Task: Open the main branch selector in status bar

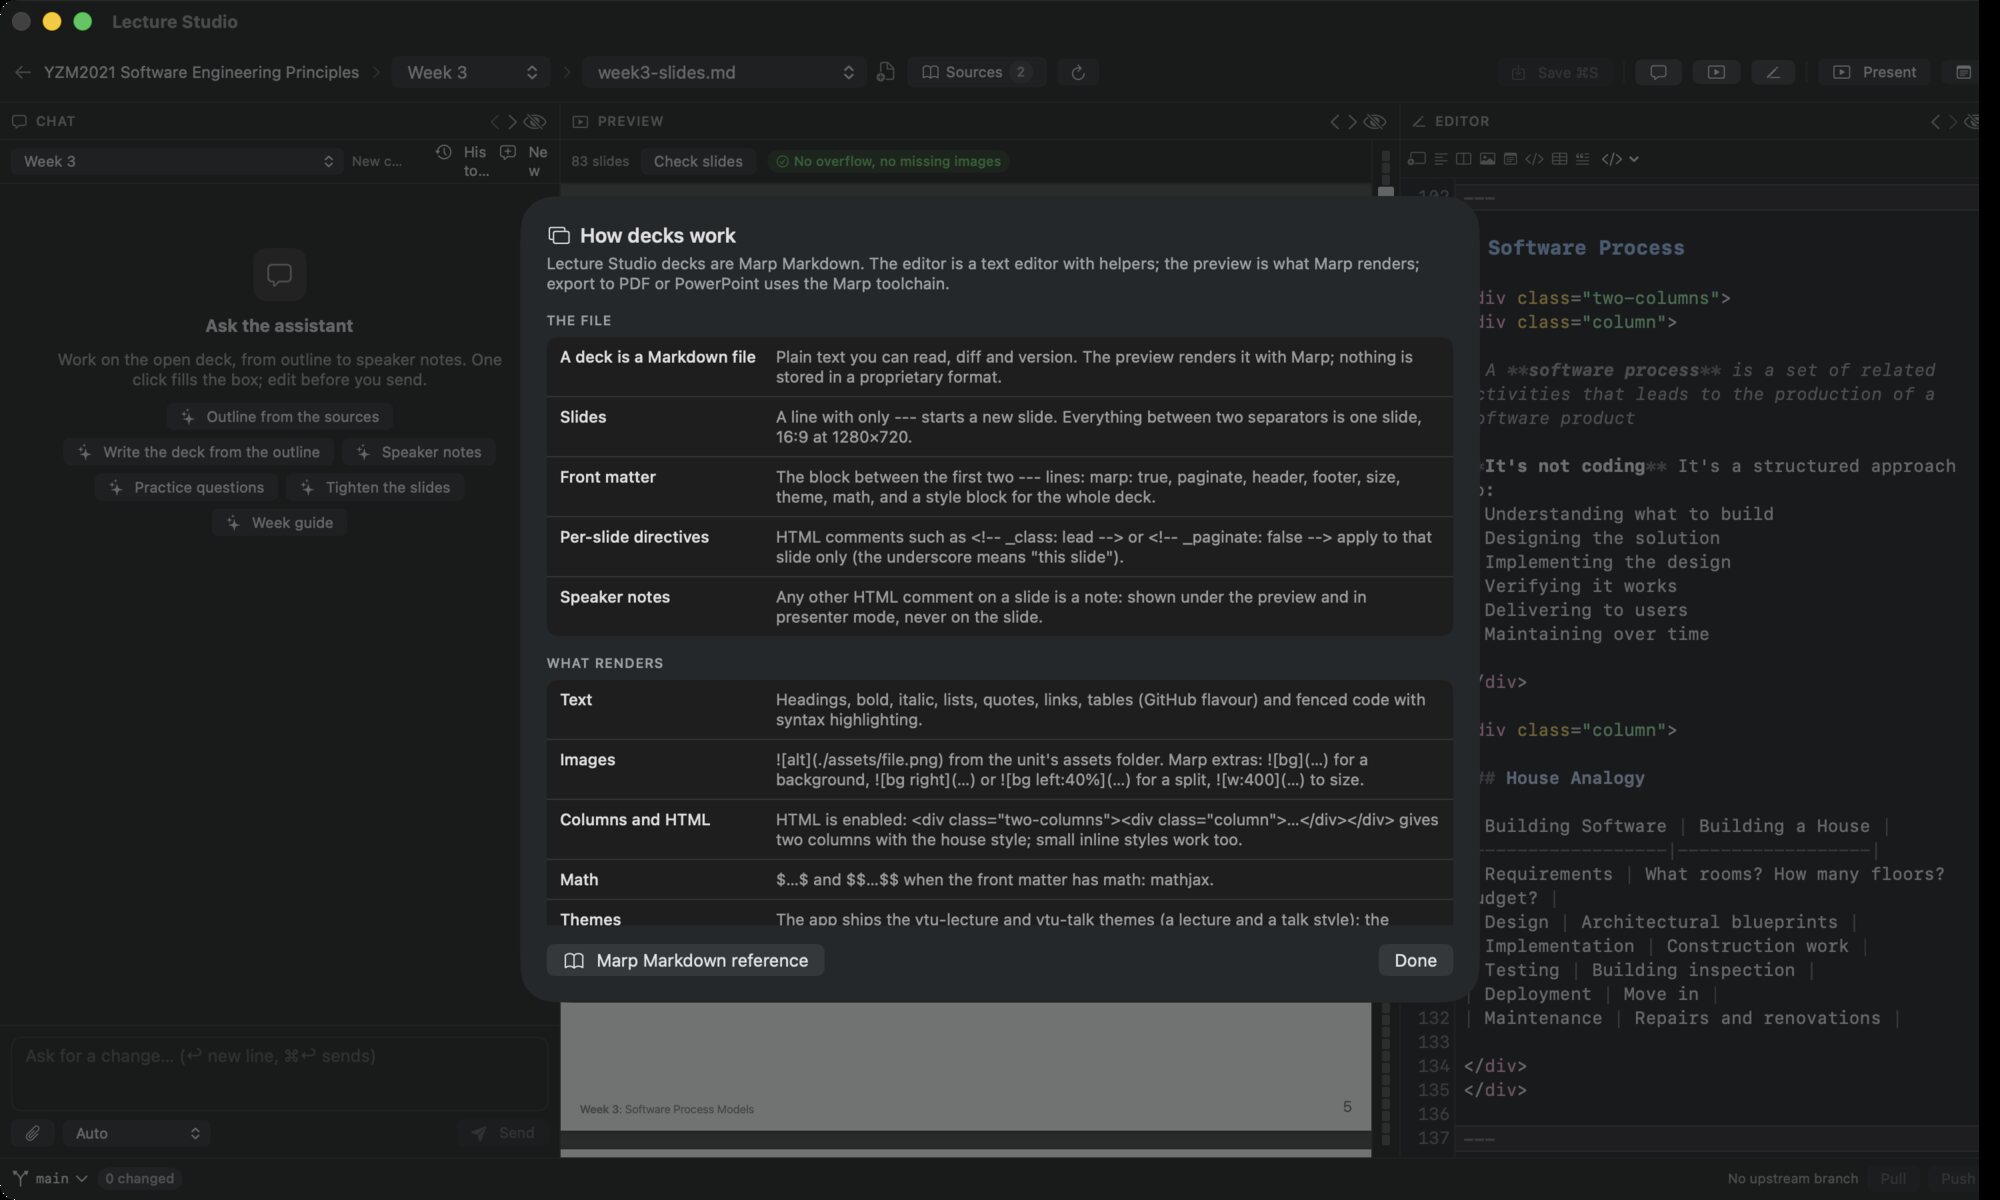Action: [50, 1178]
